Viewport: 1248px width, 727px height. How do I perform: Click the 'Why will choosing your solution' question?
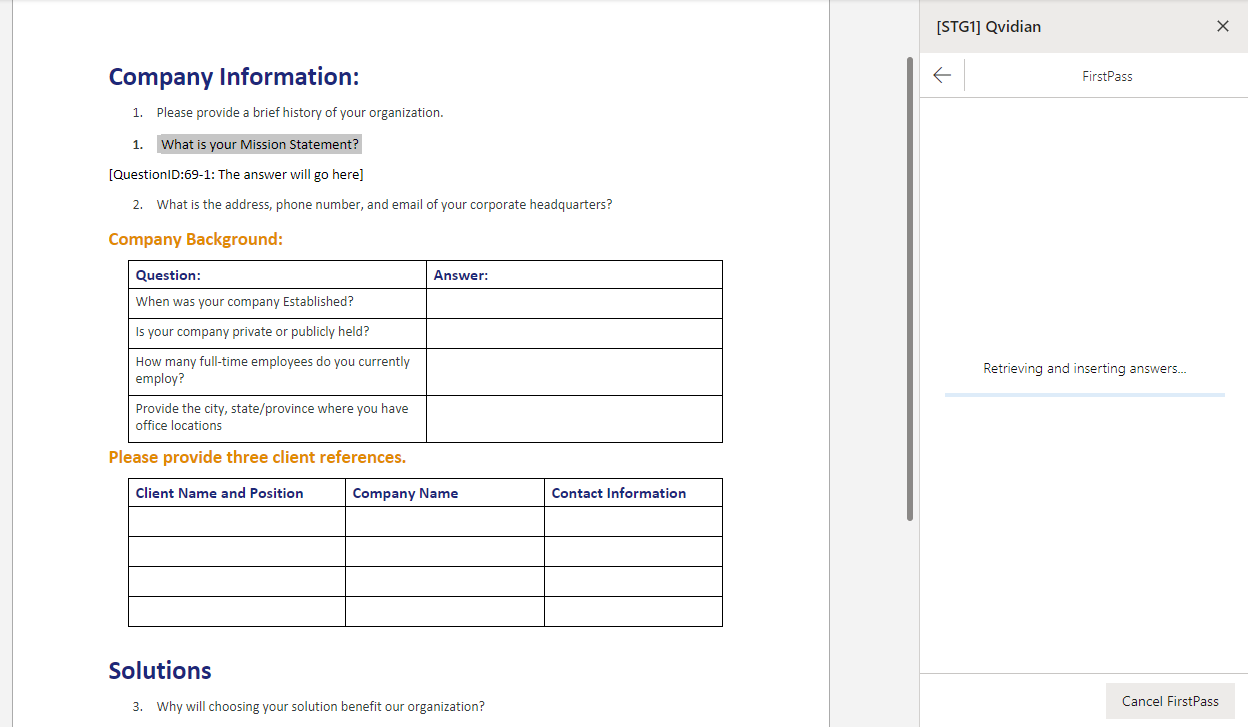(321, 706)
